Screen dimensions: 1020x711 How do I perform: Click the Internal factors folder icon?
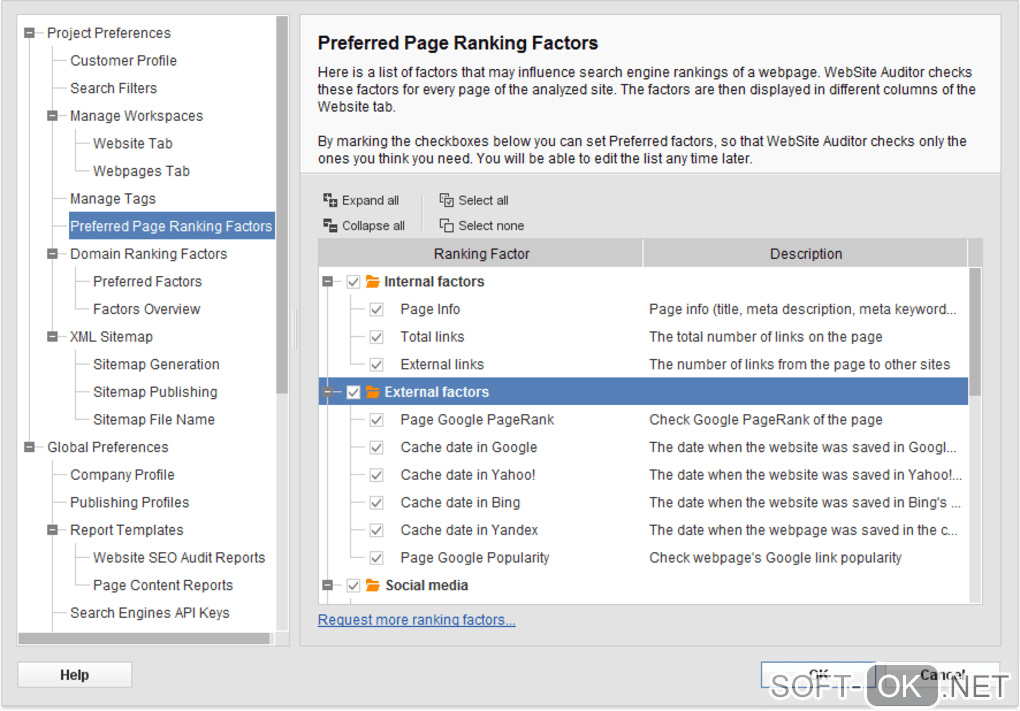pyautogui.click(x=373, y=282)
